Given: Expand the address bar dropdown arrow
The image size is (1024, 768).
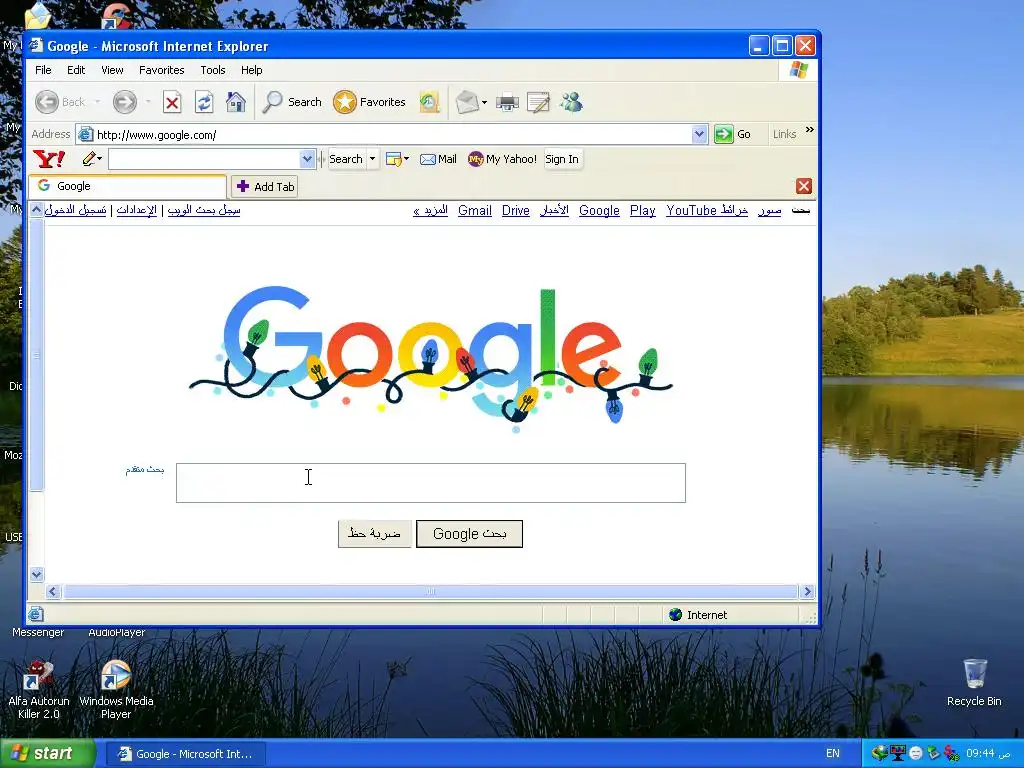Looking at the screenshot, I should coord(699,135).
